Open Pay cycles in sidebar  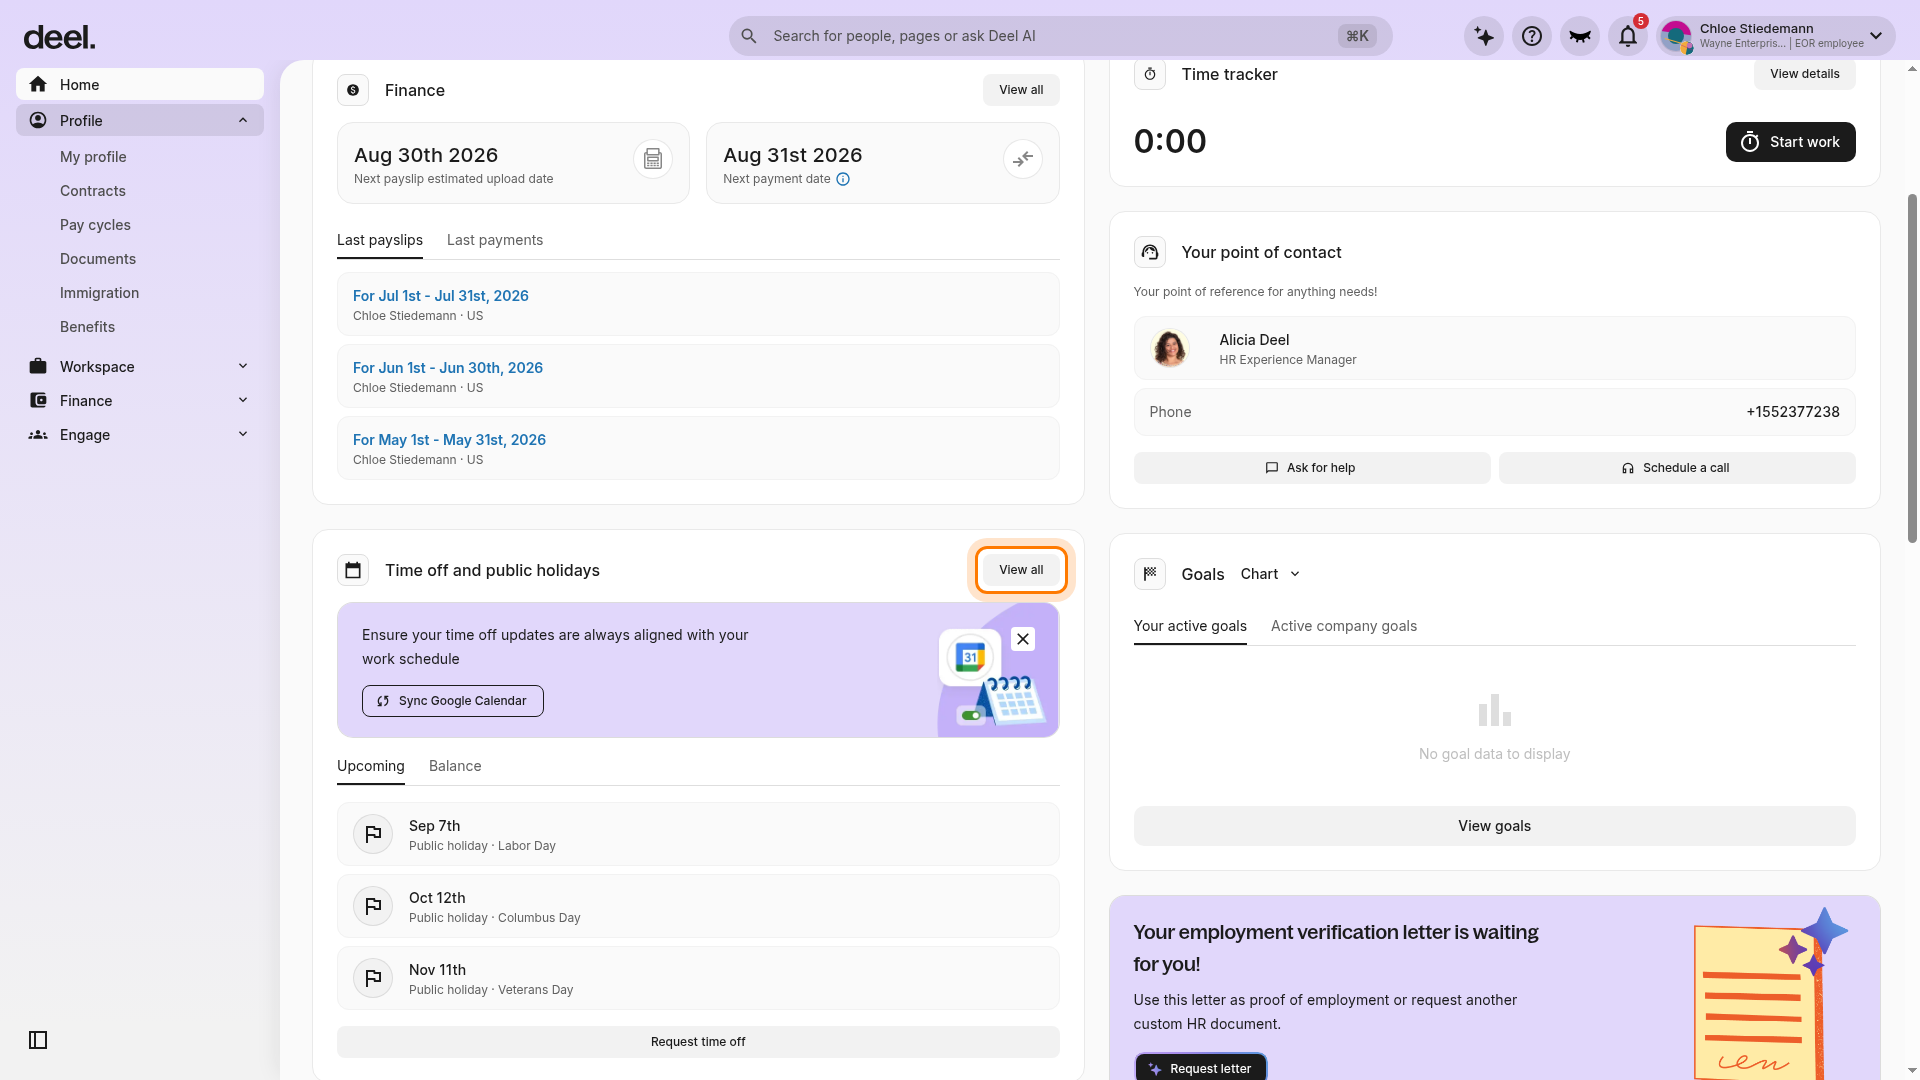pos(95,225)
